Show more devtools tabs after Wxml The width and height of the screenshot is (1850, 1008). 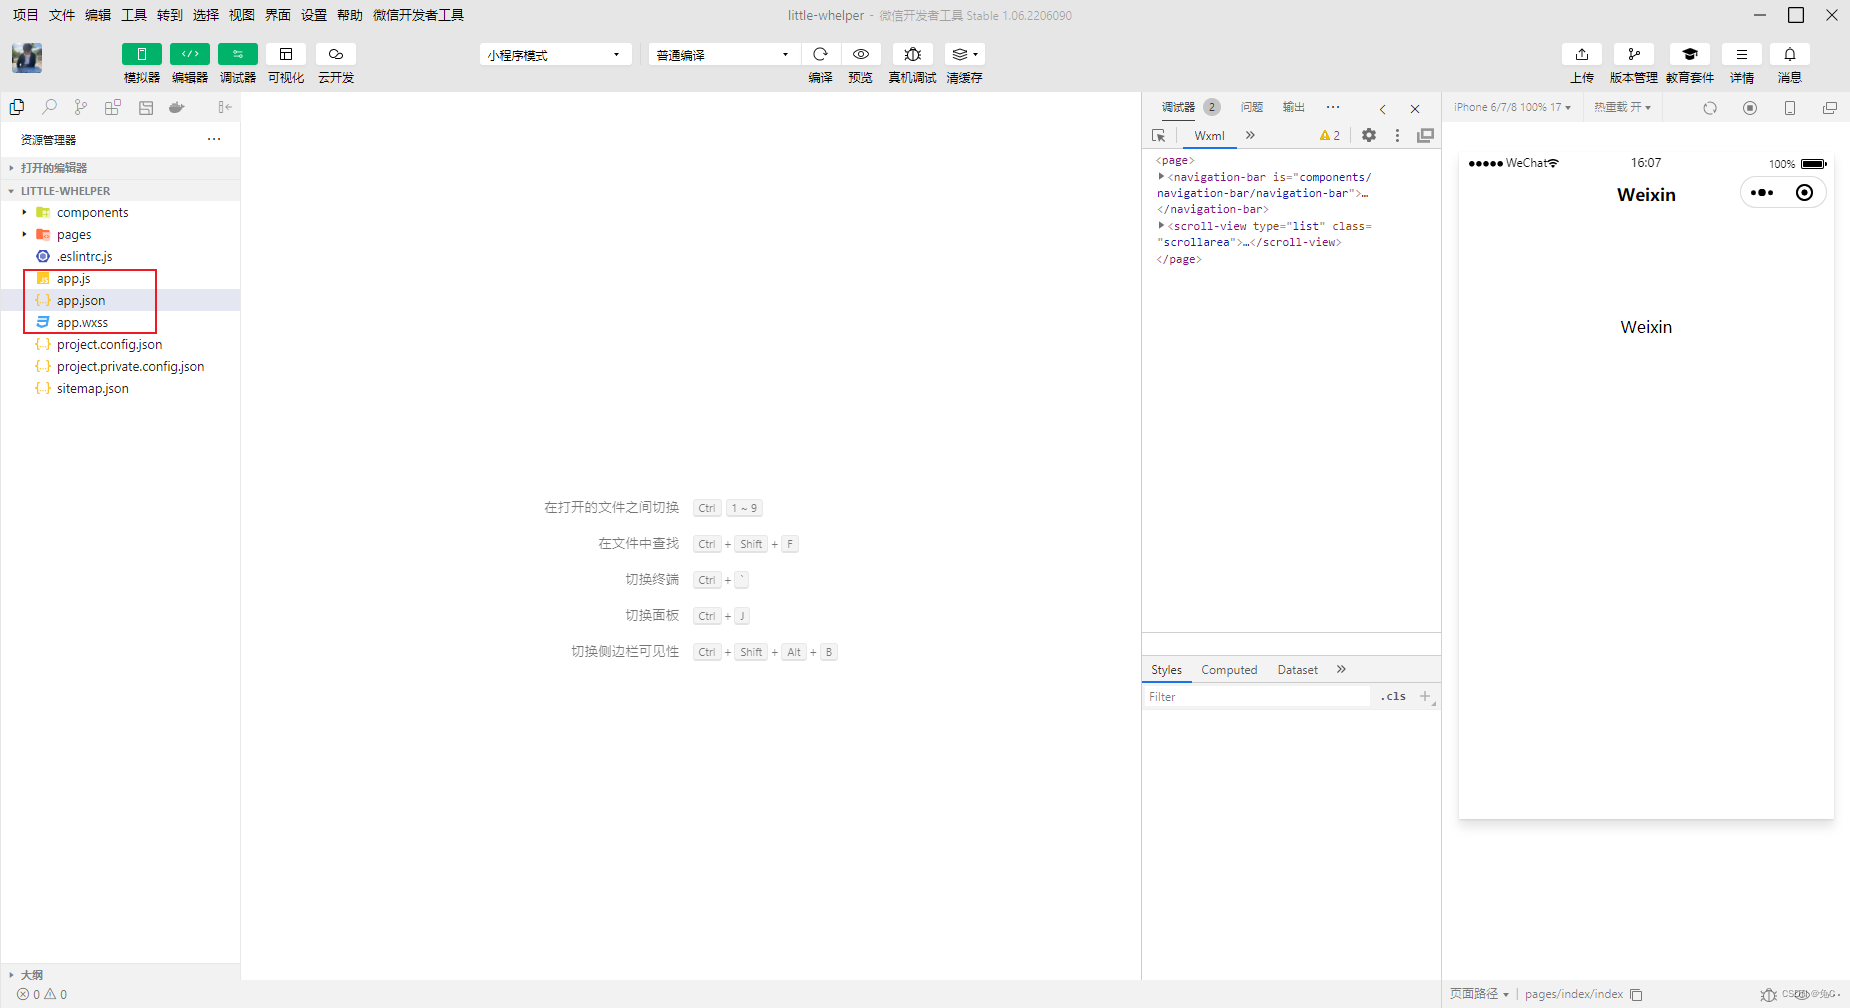[1250, 135]
